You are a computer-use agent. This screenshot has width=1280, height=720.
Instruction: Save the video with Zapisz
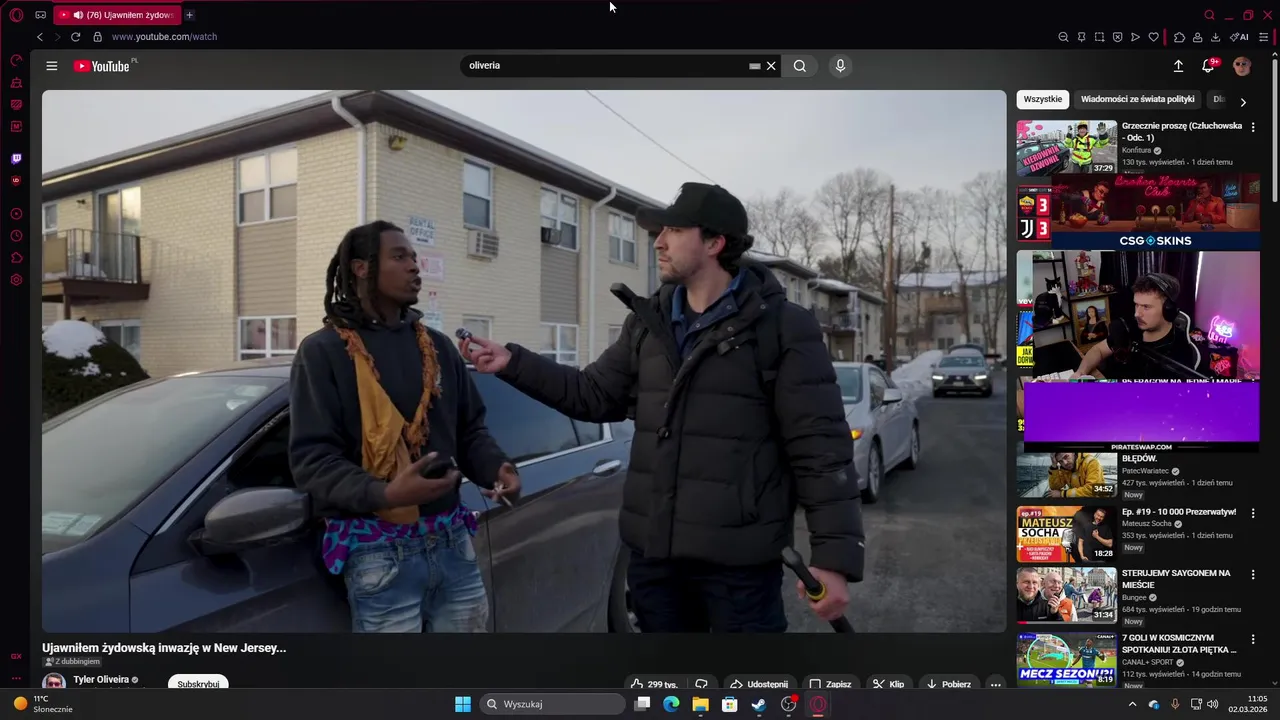tap(830, 684)
